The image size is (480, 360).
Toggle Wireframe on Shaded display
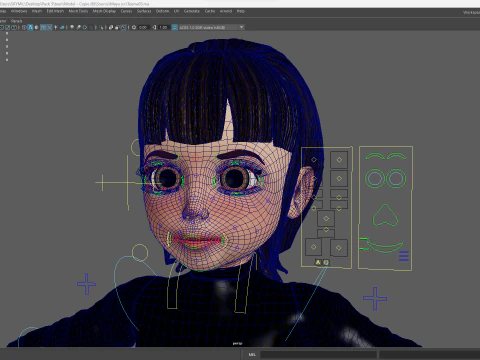tap(43, 27)
